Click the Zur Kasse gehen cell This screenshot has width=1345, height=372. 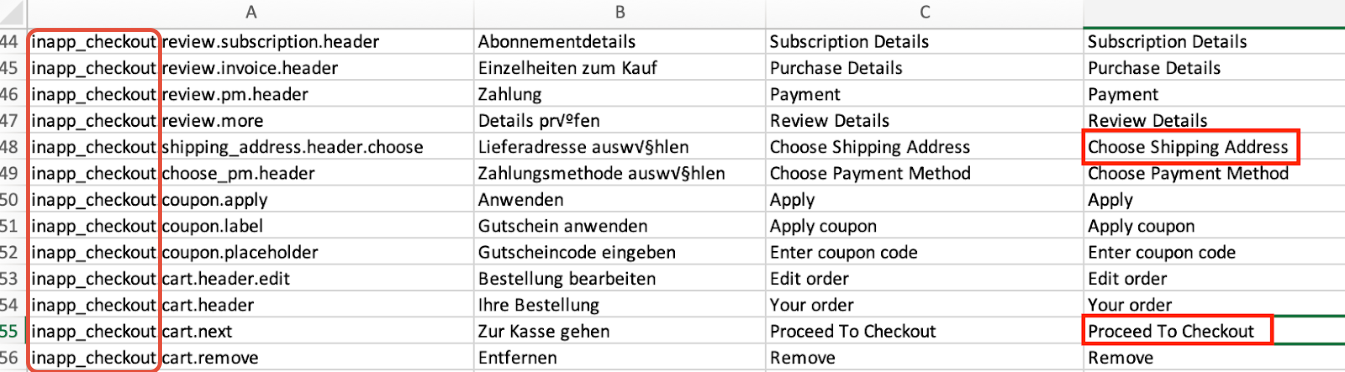(620, 331)
